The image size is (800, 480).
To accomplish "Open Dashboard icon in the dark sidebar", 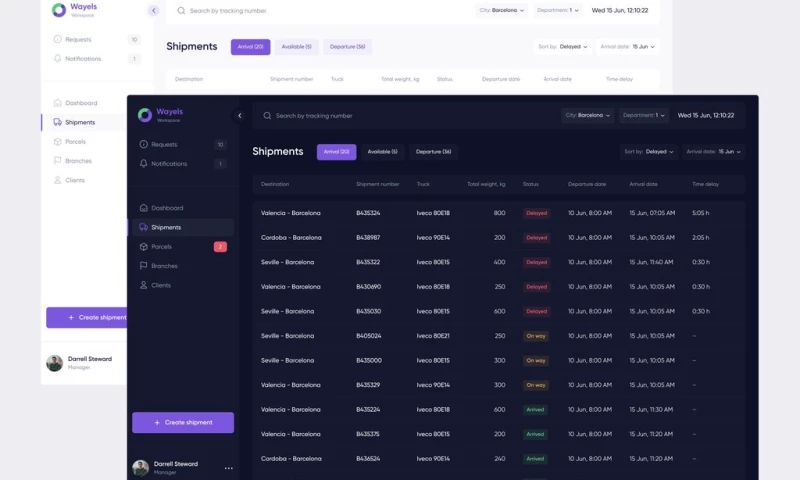I will [x=144, y=208].
